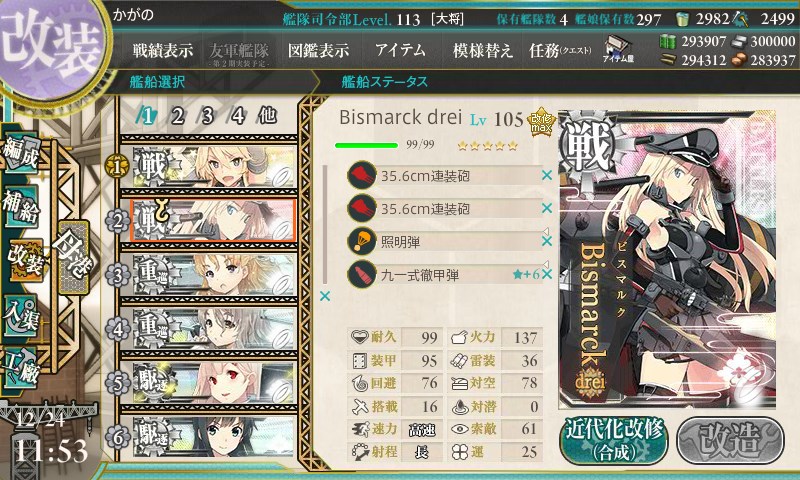This screenshot has width=800, height=480.
Task: Open the 補給 resupply side icon
Action: 21,206
